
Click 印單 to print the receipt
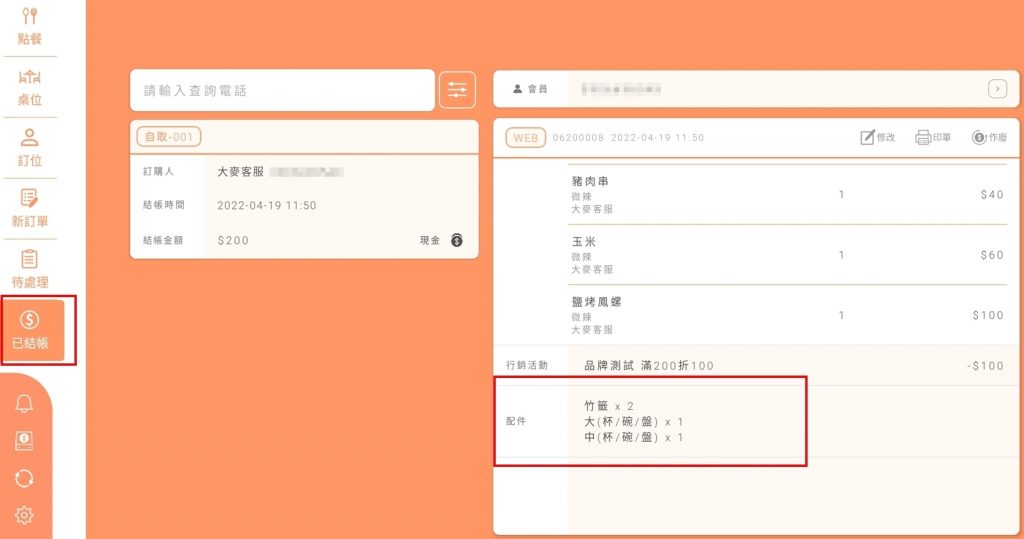[932, 138]
